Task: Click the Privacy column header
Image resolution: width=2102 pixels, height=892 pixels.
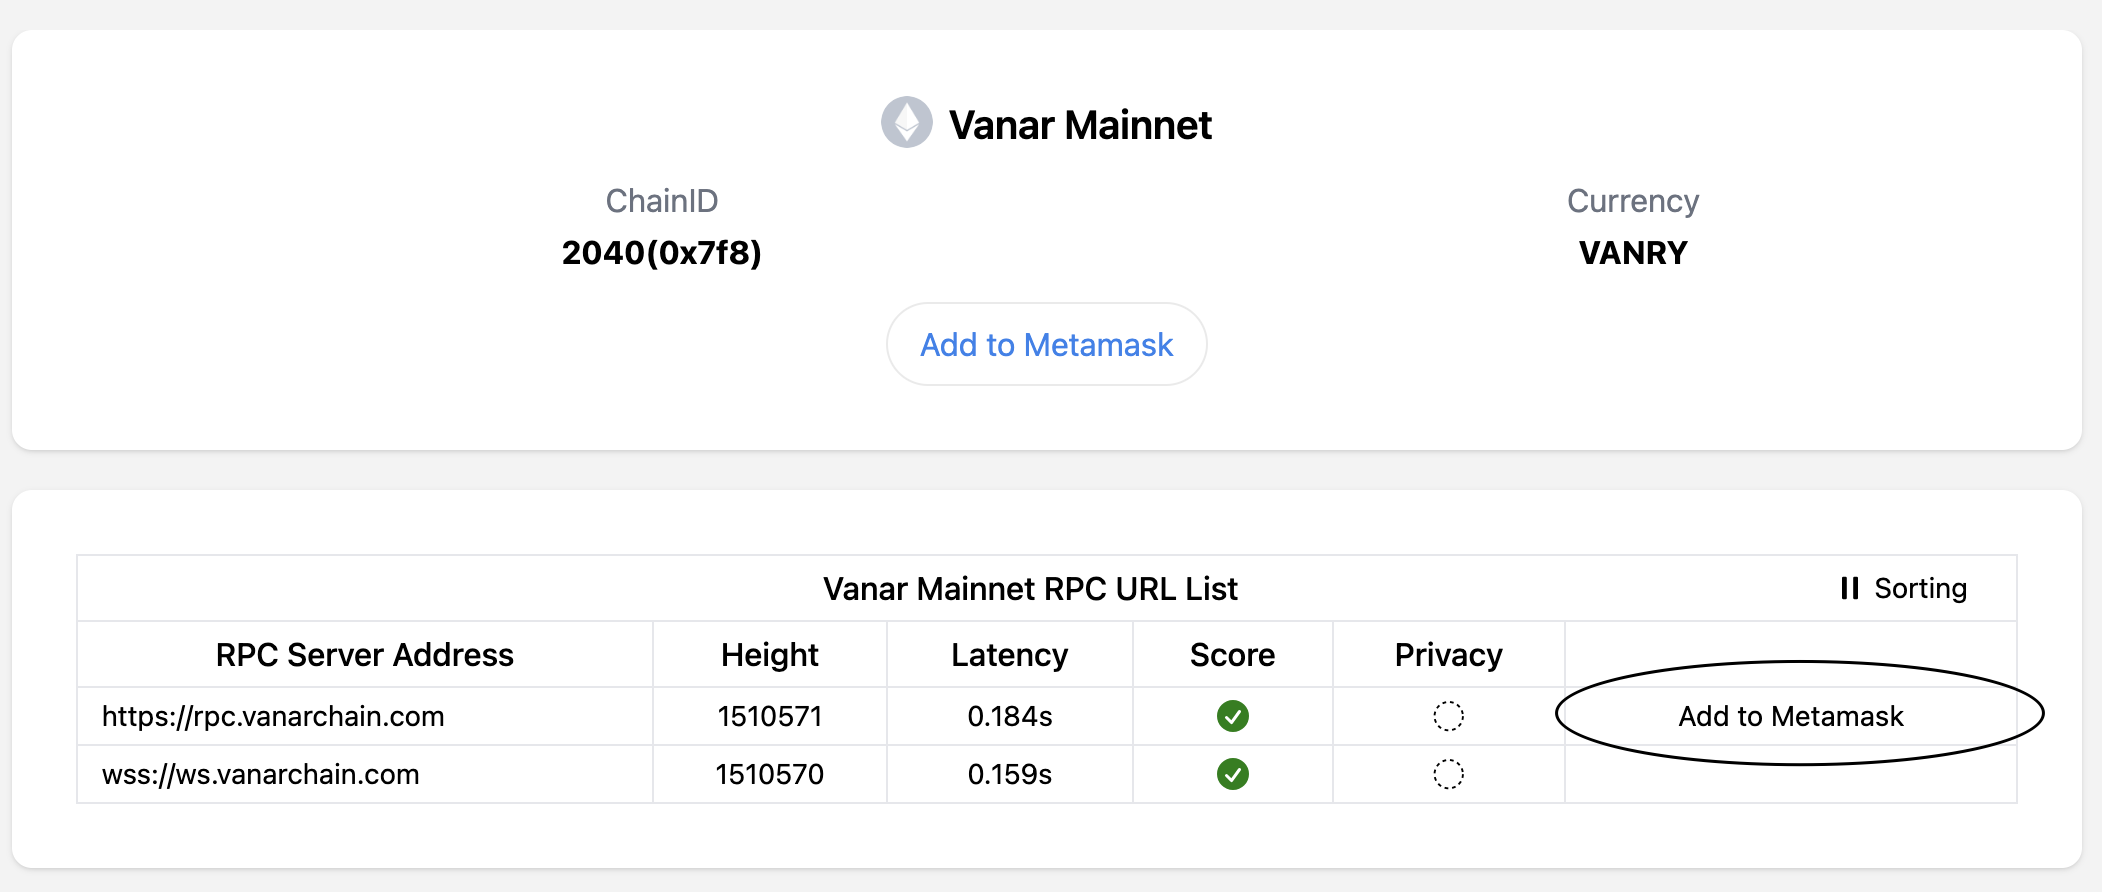Action: (x=1448, y=655)
